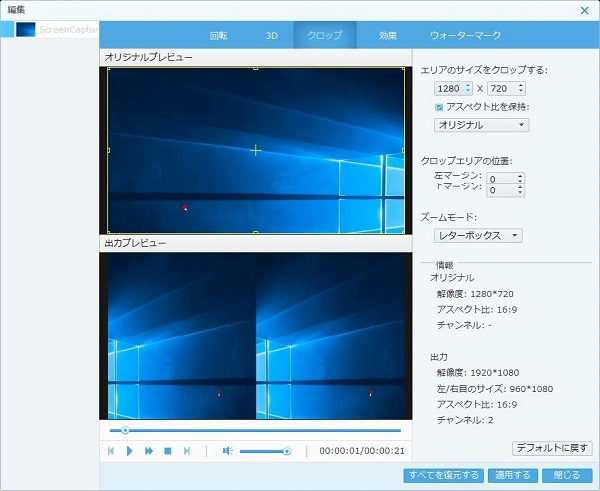The image size is (600, 491).
Task: Click 左/右目のサイズ: 960*1080 text
Action: pyautogui.click(x=495, y=389)
